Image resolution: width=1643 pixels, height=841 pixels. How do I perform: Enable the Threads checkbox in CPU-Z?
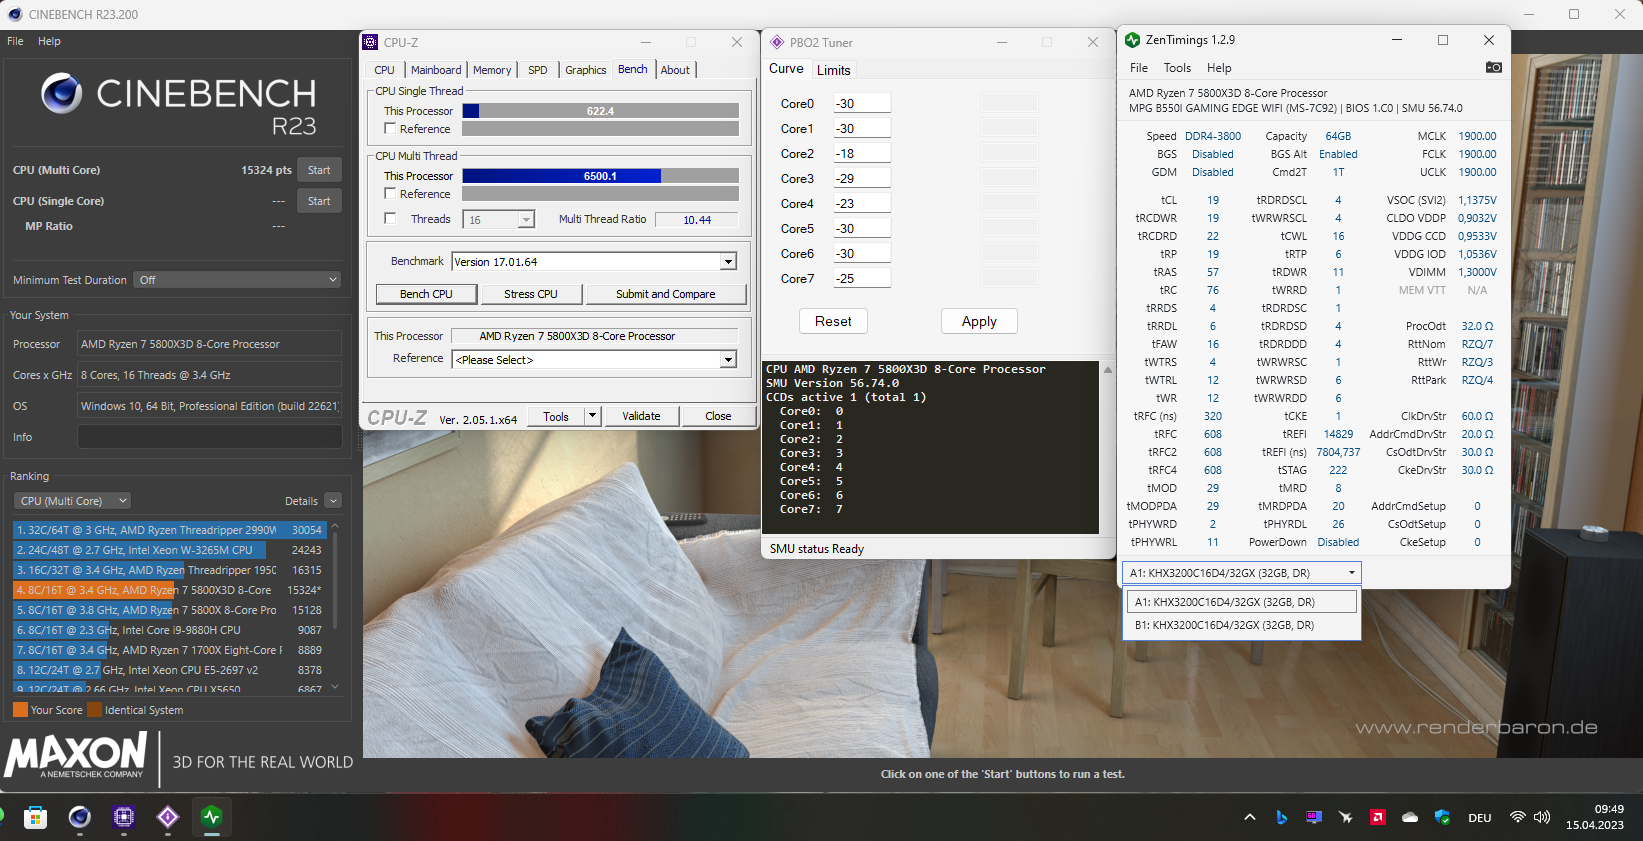pos(391,219)
